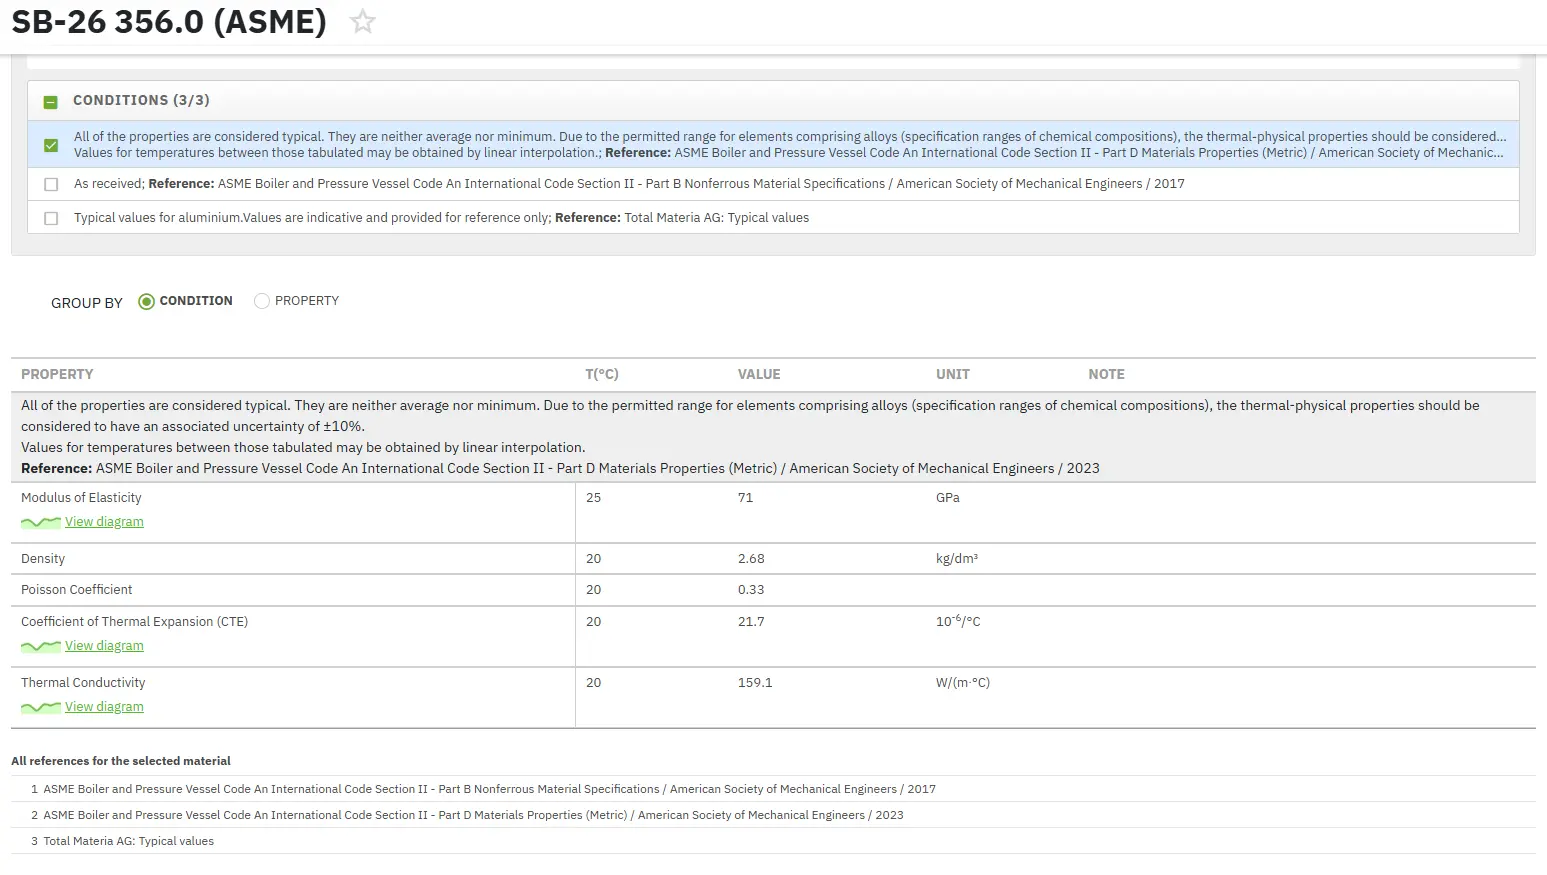
Task: Click the Poisson Coefficient property name
Action: 76,590
